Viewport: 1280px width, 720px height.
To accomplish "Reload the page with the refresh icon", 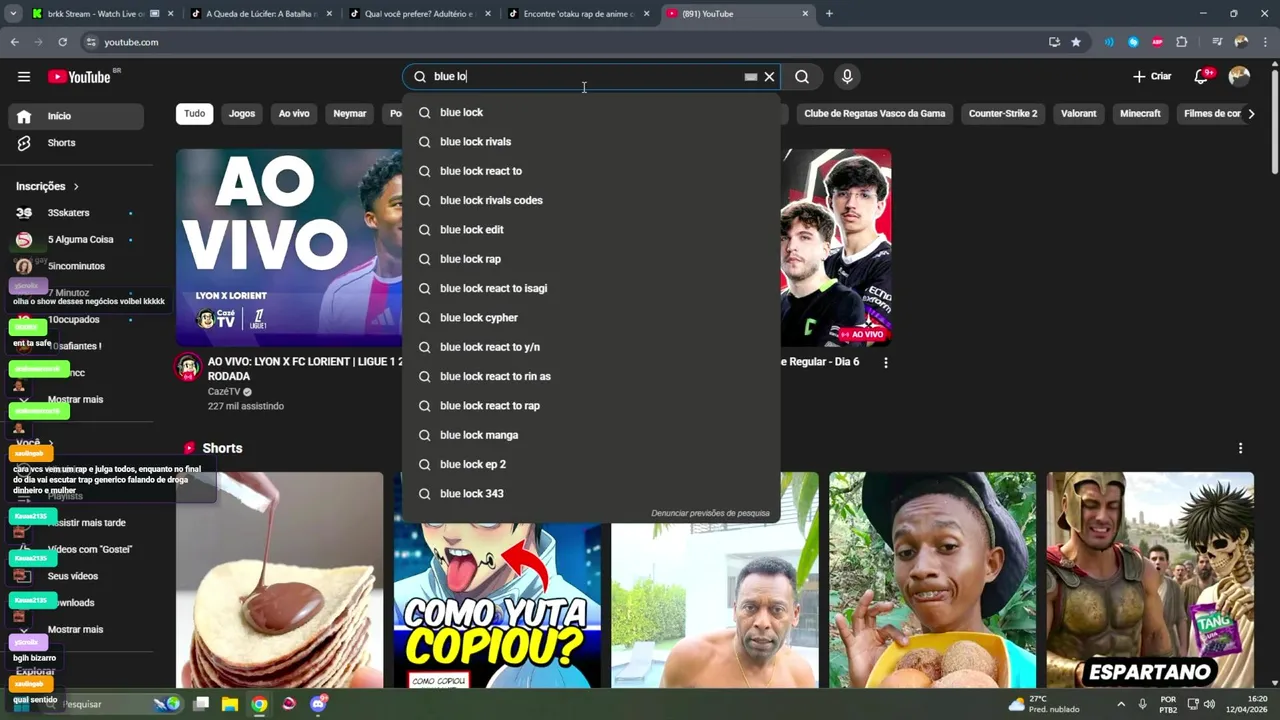I will click(x=62, y=42).
